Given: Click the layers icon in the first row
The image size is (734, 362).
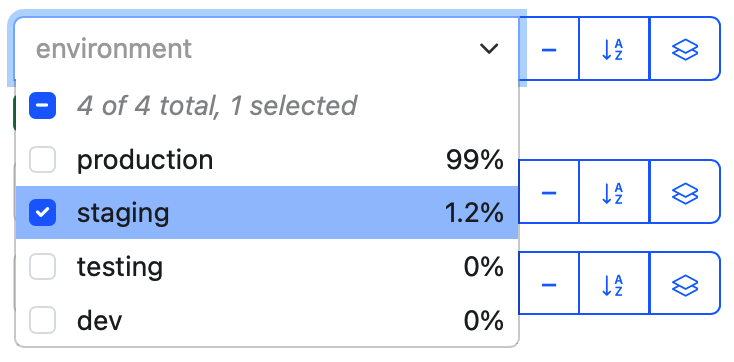Looking at the screenshot, I should click(x=685, y=49).
